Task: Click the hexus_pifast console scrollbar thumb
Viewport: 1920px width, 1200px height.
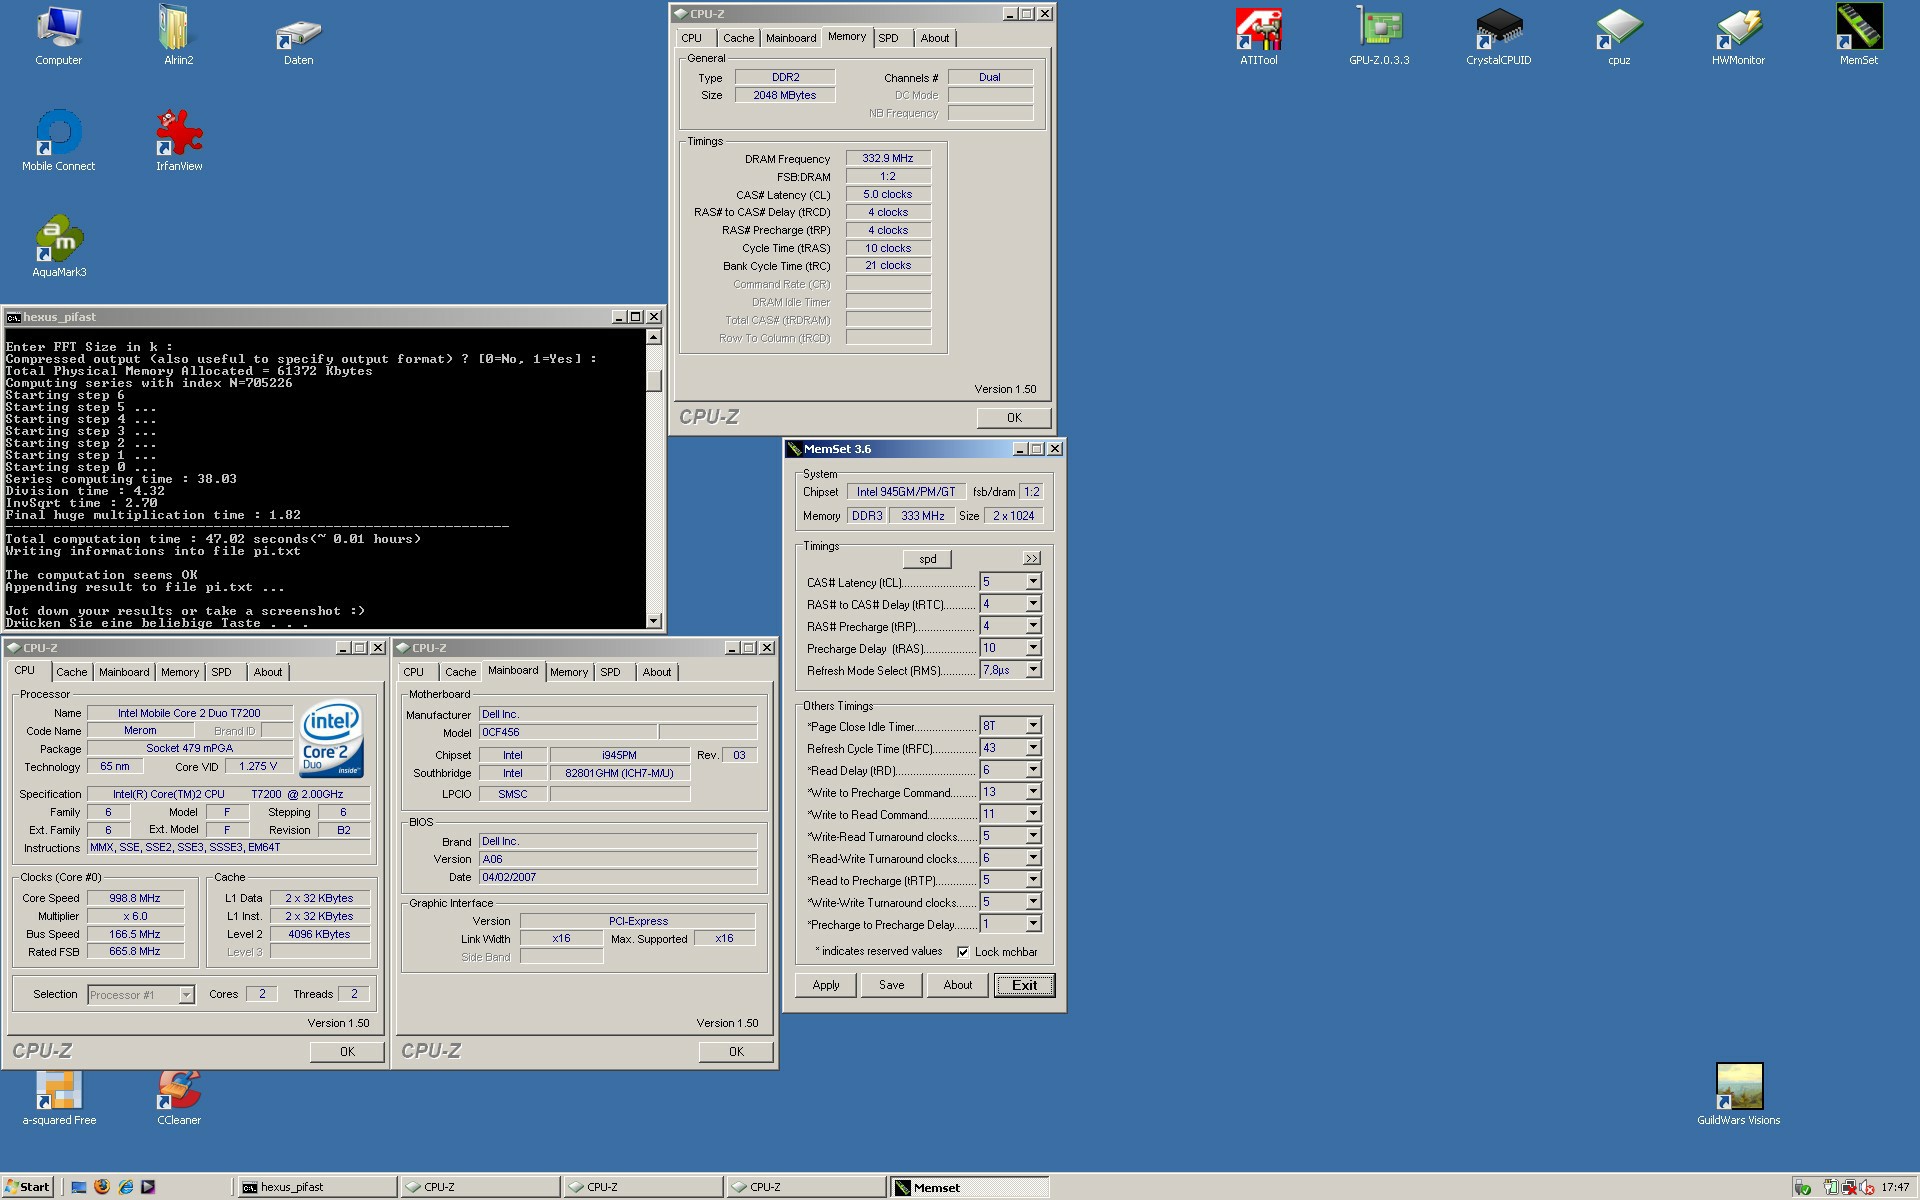Action: click(654, 381)
